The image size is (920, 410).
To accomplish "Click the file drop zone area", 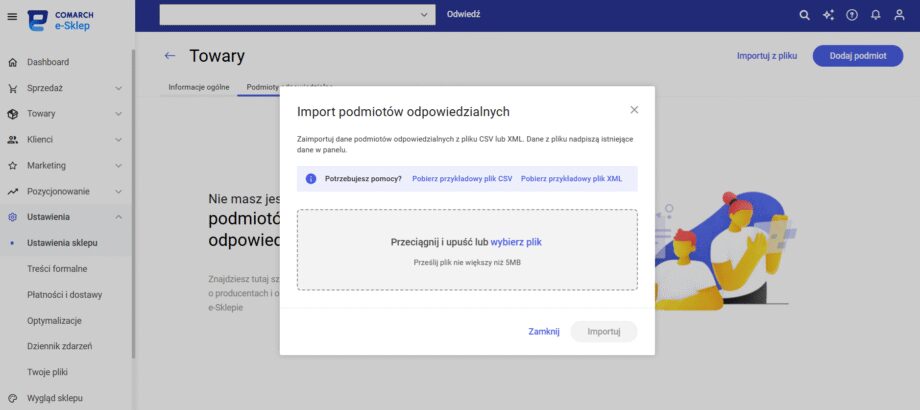I will 467,250.
